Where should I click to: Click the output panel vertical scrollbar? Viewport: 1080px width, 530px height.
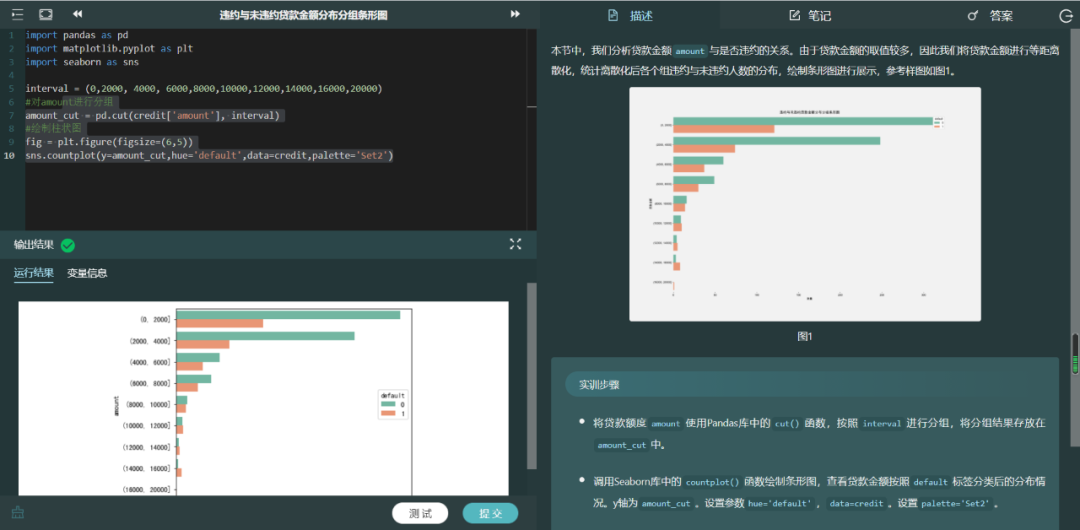pyautogui.click(x=531, y=376)
